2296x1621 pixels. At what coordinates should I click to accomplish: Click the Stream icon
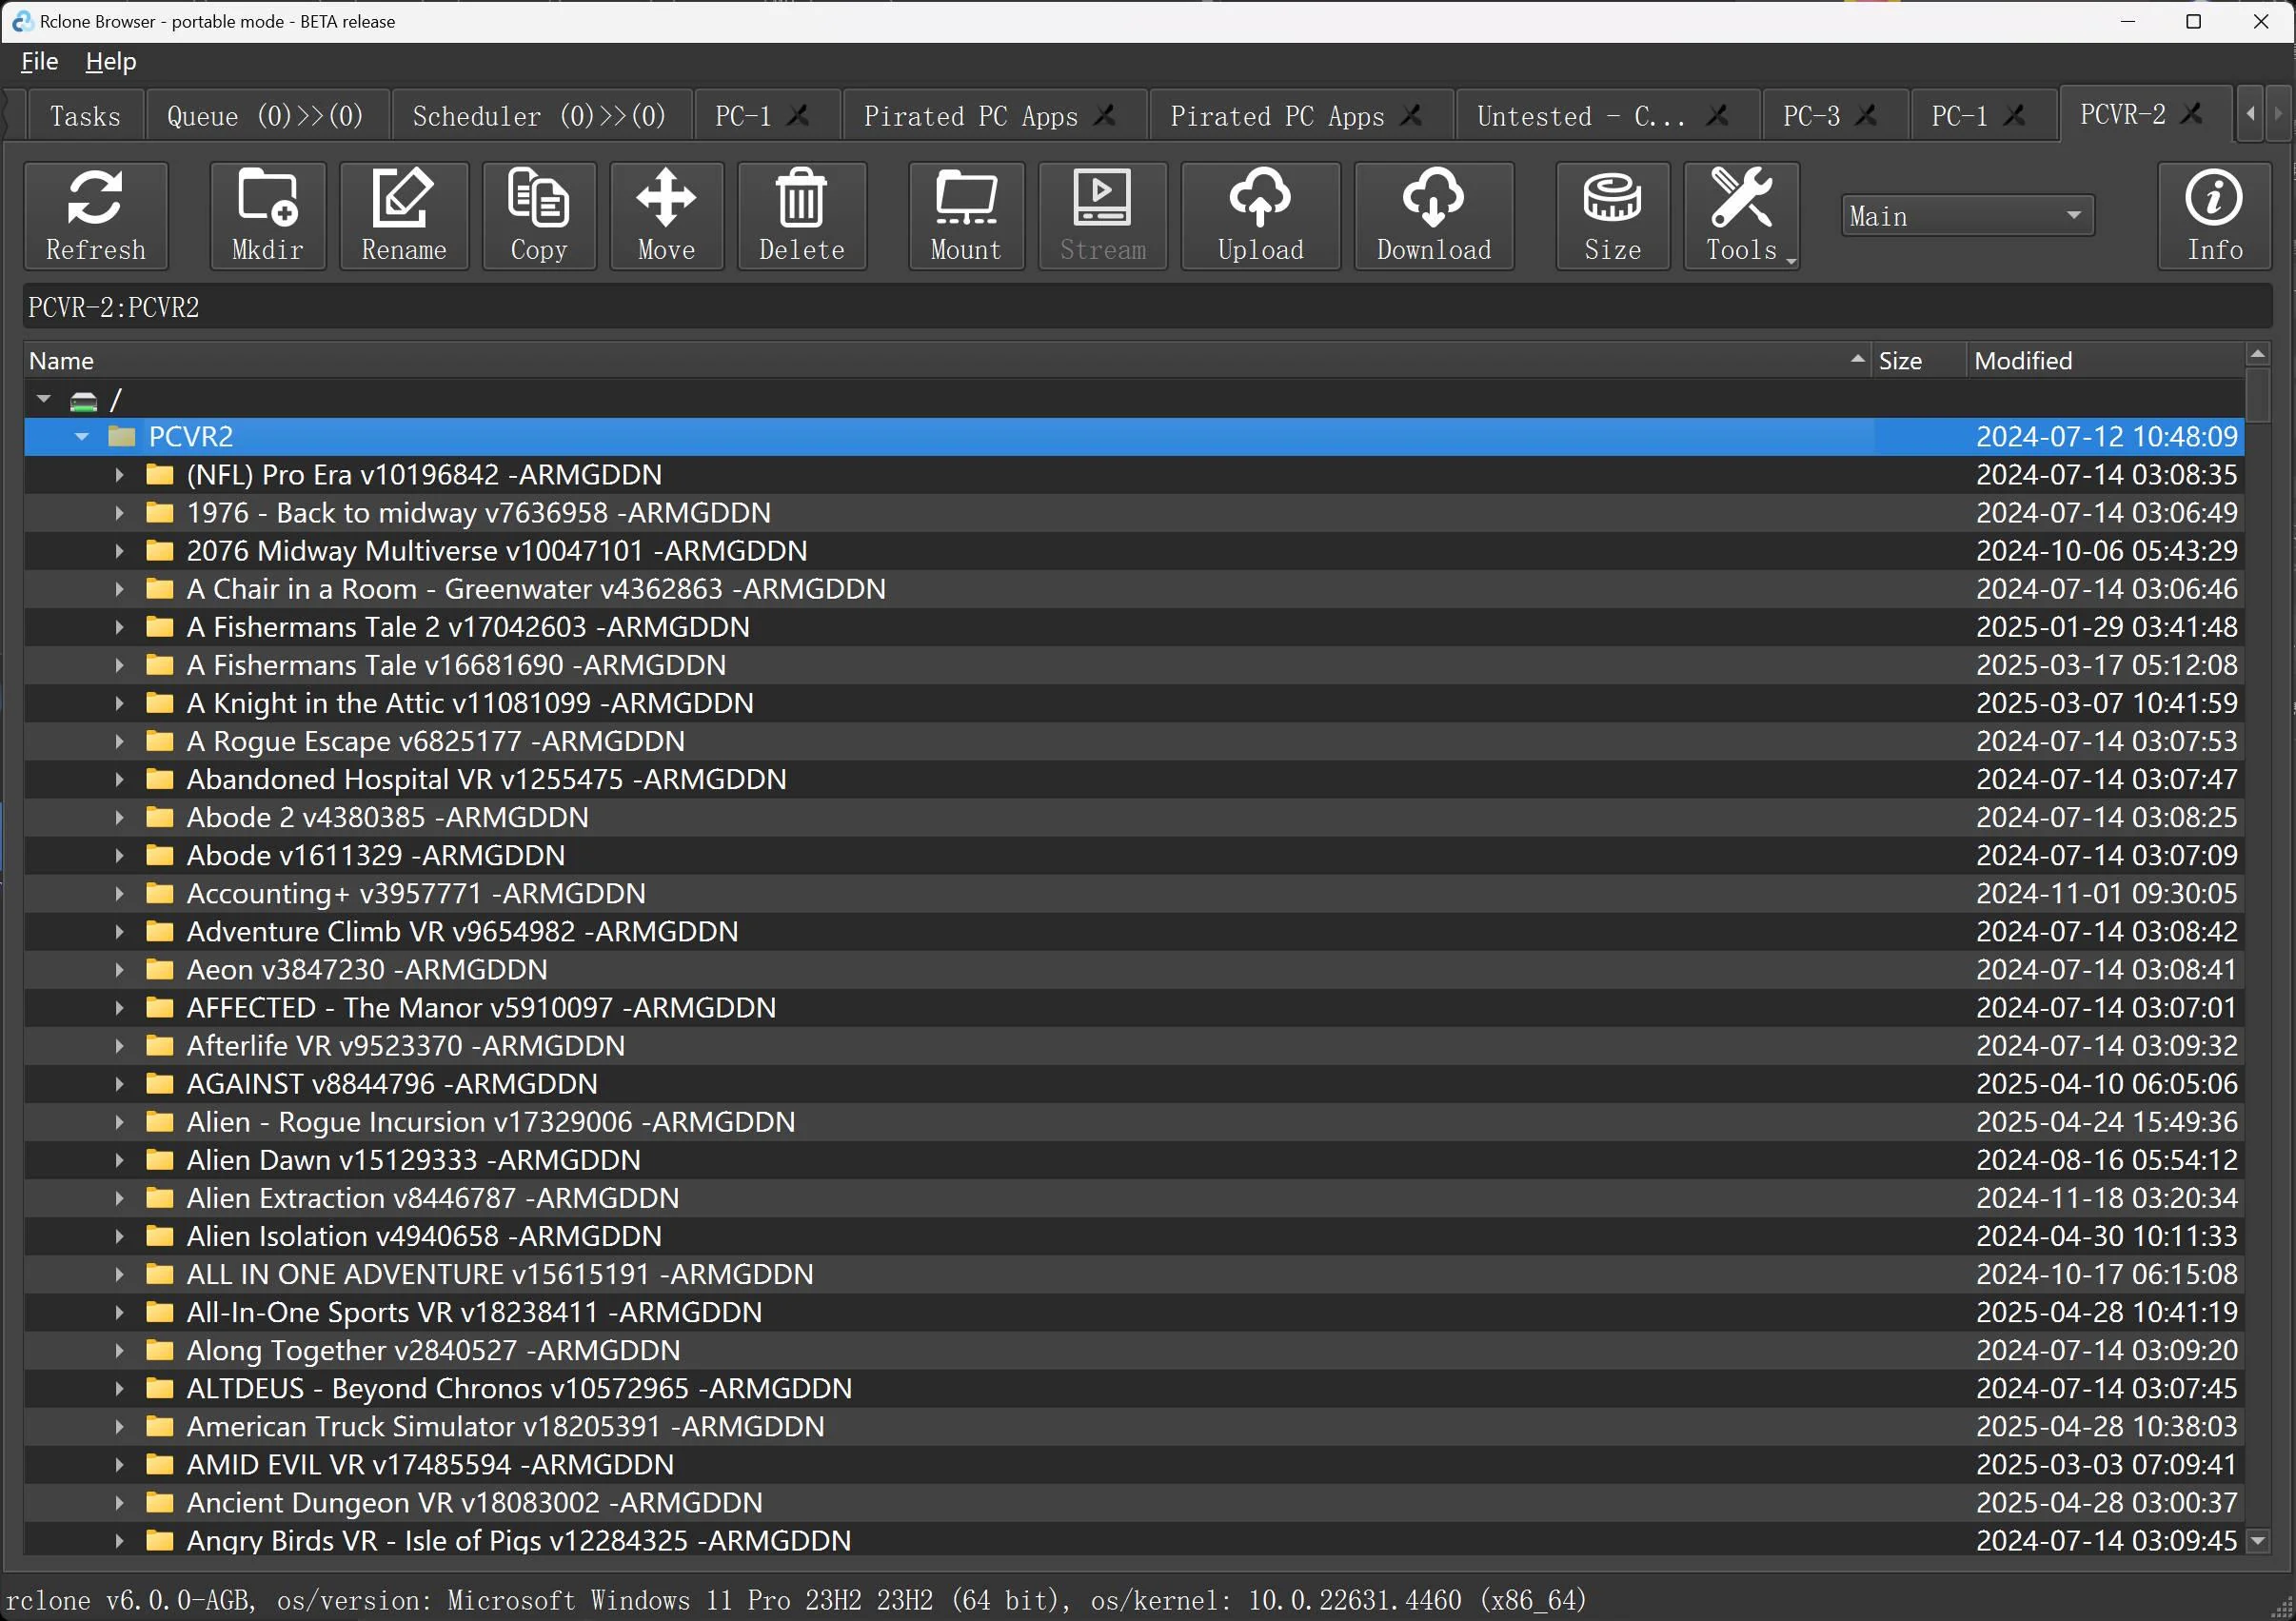(x=1102, y=215)
